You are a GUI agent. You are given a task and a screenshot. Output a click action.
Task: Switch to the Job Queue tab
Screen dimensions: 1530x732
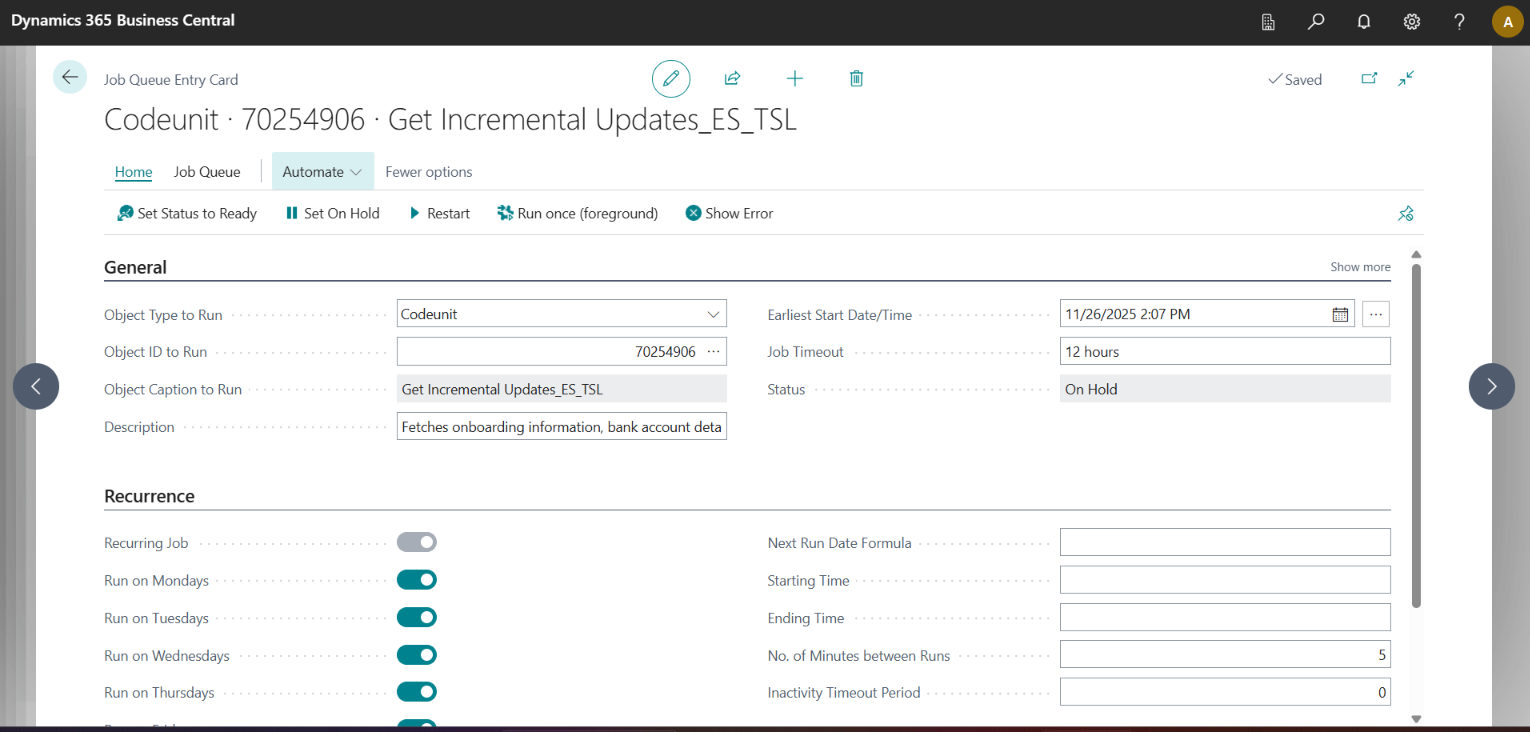point(207,171)
